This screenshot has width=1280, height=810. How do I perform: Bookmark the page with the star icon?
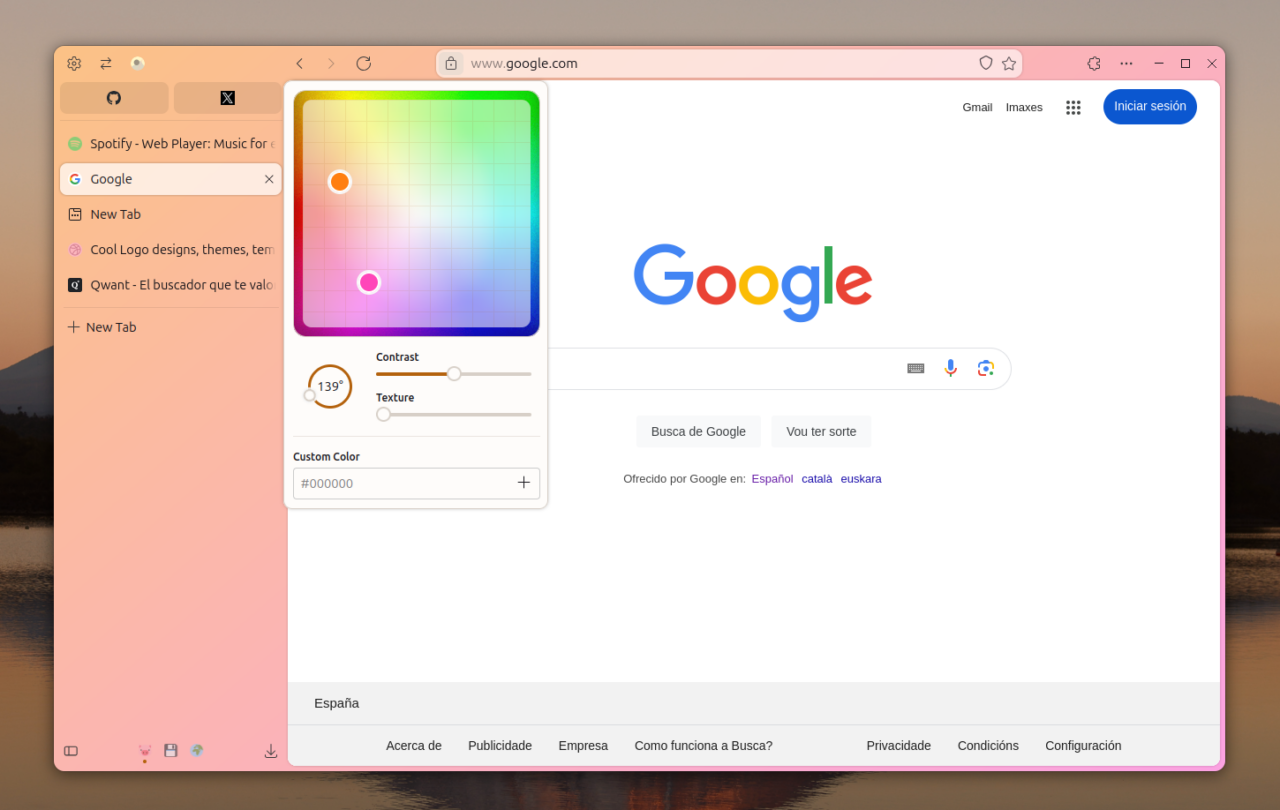(1009, 63)
